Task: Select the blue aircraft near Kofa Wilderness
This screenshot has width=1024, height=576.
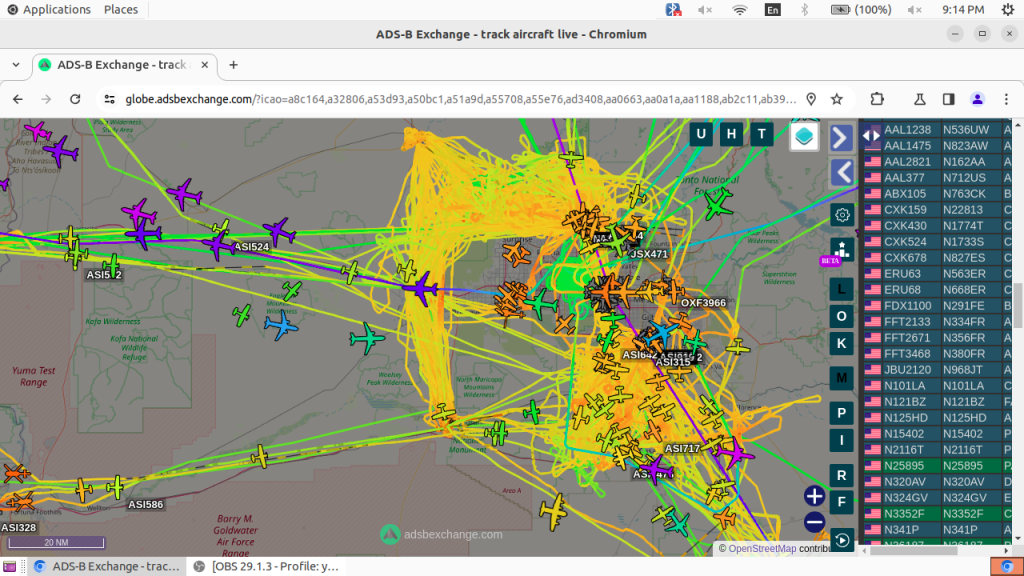Action: (x=281, y=325)
